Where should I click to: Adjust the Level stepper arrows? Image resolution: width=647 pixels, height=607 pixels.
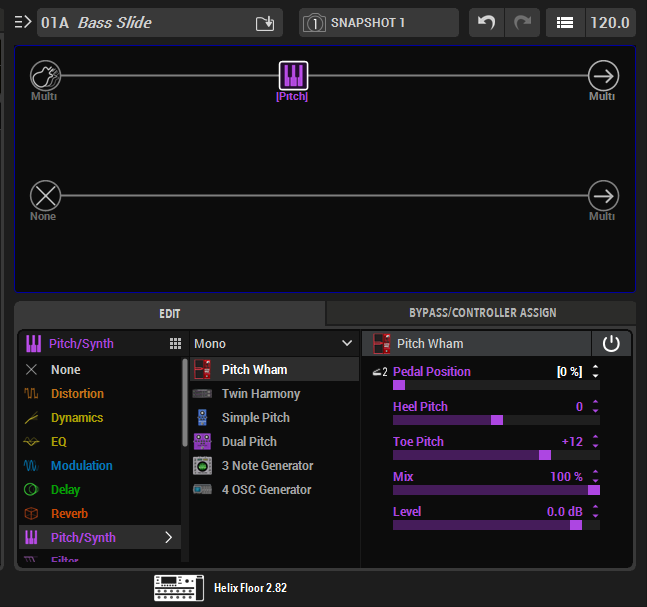click(x=595, y=512)
